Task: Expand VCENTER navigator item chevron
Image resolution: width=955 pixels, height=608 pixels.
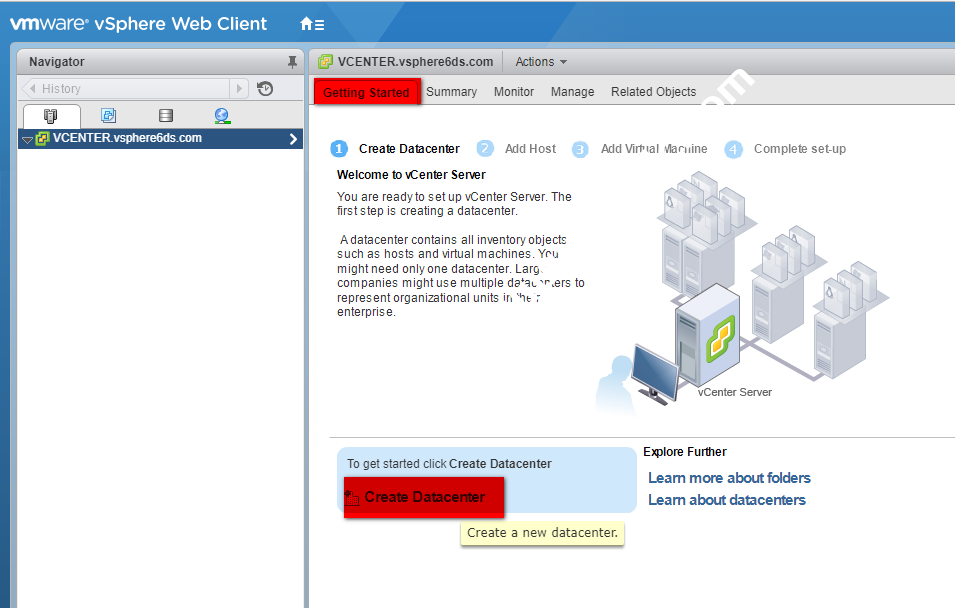Action: pyautogui.click(x=293, y=139)
